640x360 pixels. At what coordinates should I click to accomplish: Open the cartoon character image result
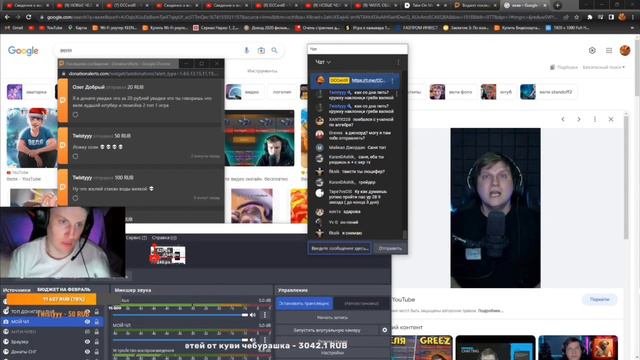[x=32, y=138]
